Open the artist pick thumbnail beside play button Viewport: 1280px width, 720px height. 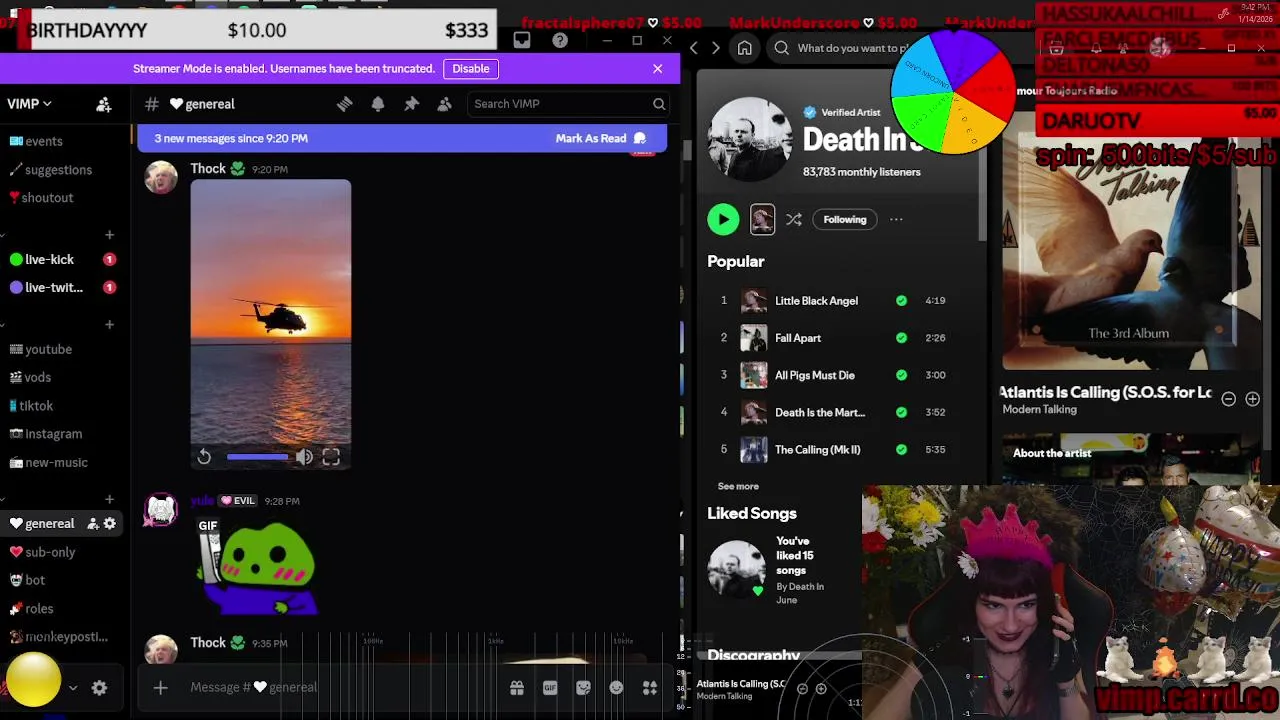pos(762,220)
